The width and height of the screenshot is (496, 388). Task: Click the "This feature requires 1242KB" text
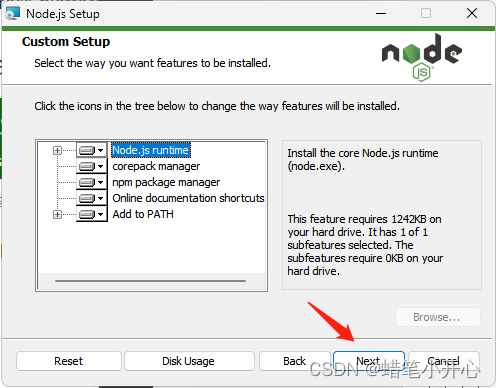point(365,245)
